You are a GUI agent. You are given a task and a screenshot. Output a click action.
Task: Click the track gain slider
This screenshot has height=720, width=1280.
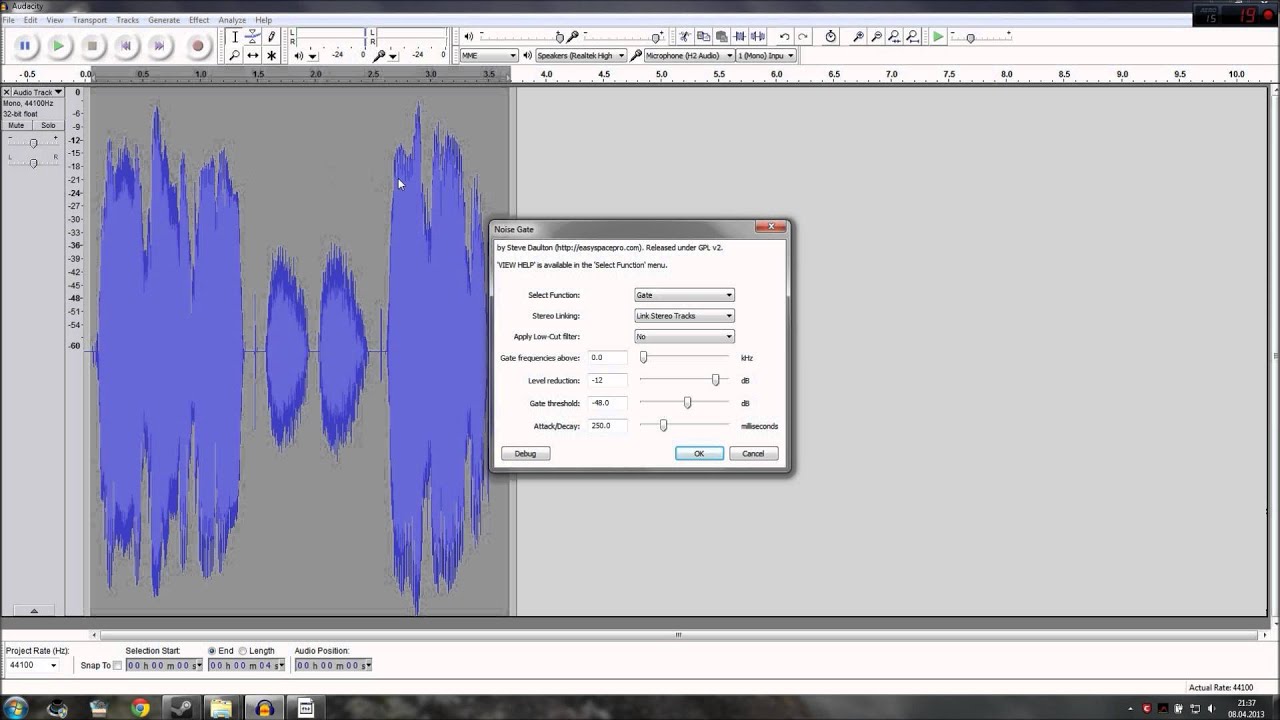click(33, 143)
